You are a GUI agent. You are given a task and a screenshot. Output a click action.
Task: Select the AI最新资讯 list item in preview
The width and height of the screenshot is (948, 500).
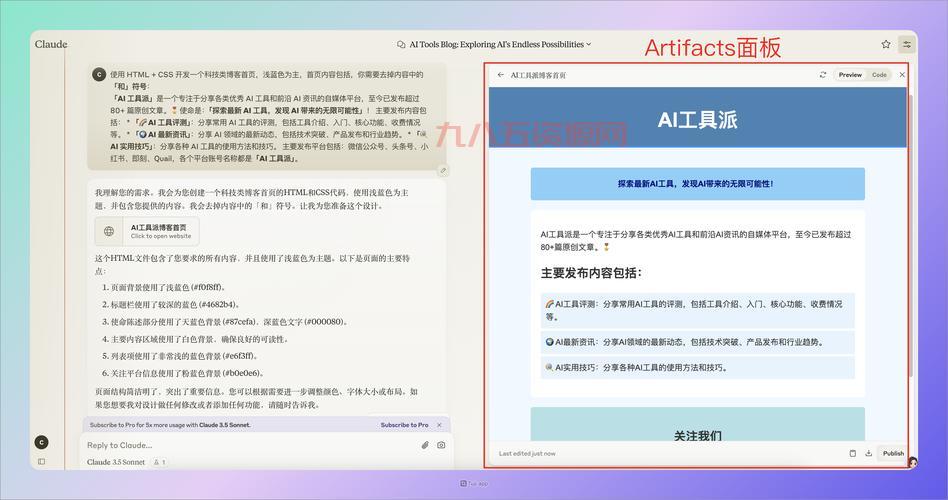coord(698,342)
